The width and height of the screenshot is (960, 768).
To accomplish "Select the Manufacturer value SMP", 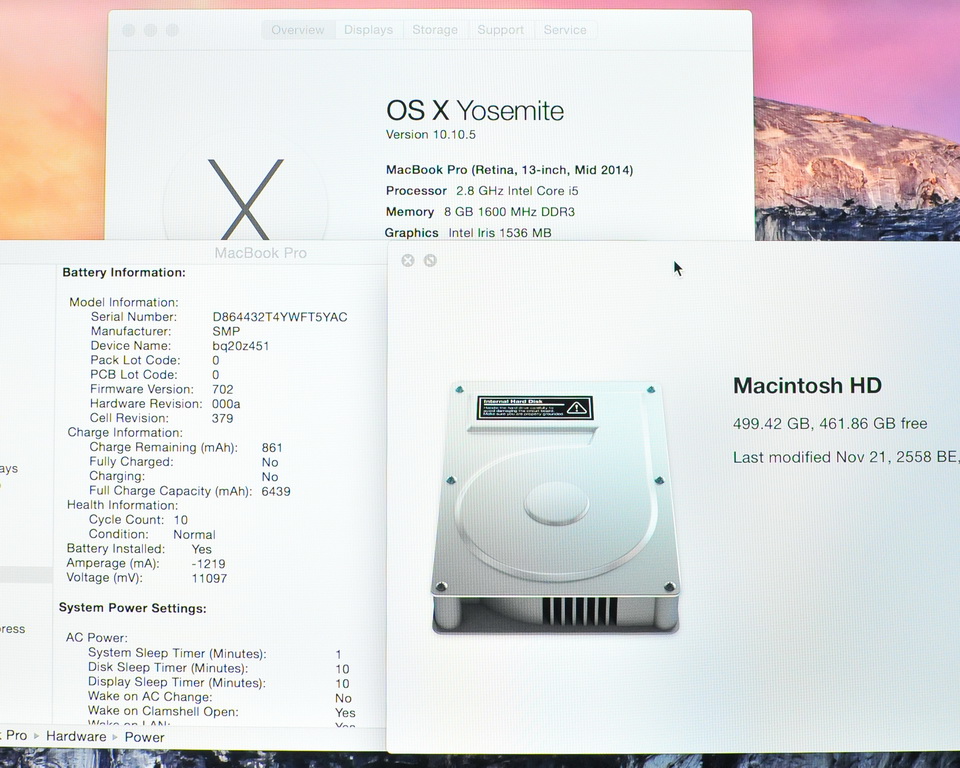I will pos(226,331).
